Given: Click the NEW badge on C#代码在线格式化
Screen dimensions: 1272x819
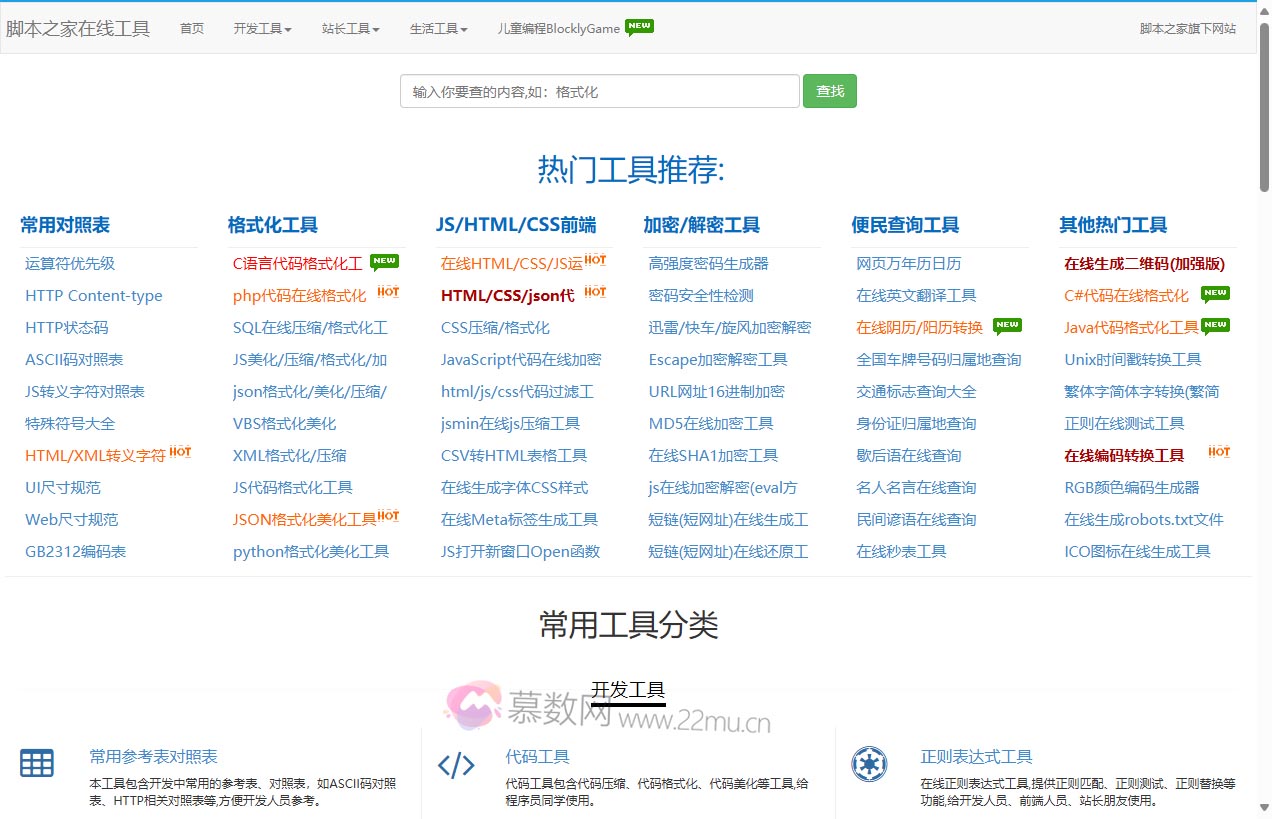Looking at the screenshot, I should pos(1215,293).
